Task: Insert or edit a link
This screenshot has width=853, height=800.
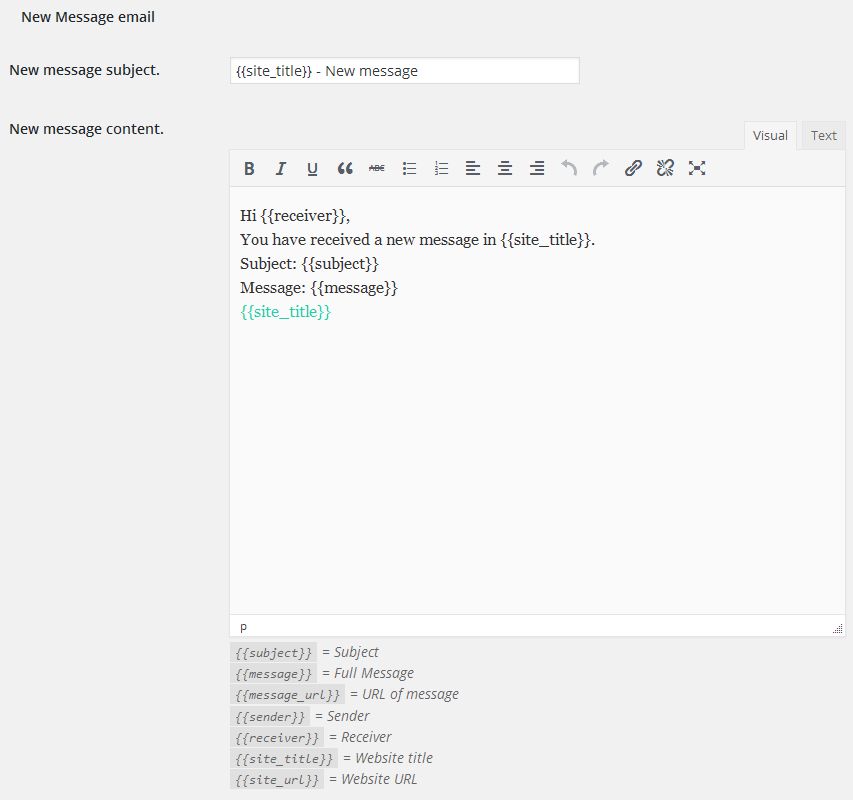Action: click(633, 169)
